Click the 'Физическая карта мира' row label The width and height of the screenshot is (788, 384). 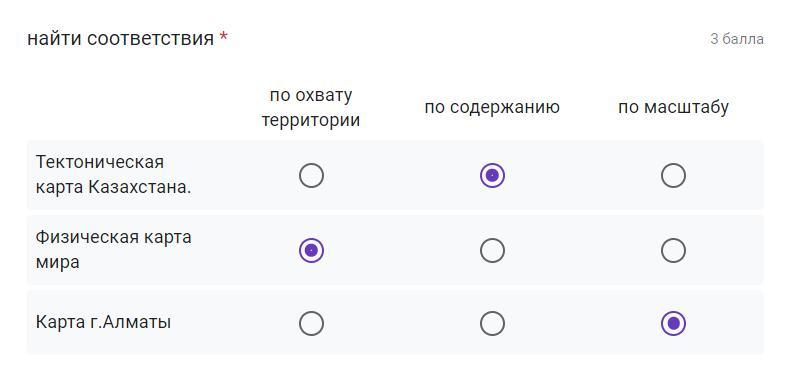click(x=113, y=249)
